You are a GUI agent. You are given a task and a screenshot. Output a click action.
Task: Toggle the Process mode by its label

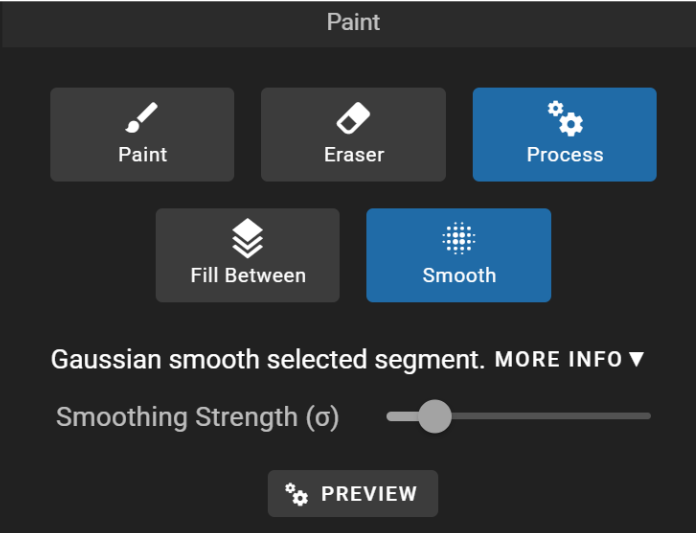coord(565,155)
